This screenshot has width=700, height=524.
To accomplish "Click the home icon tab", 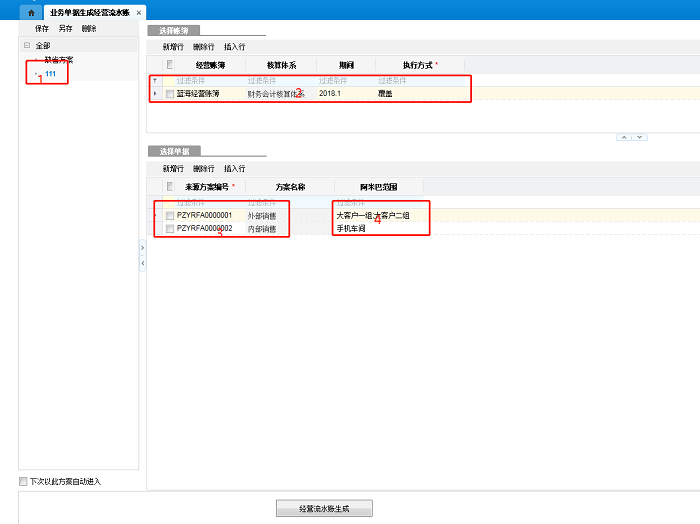I will point(32,12).
